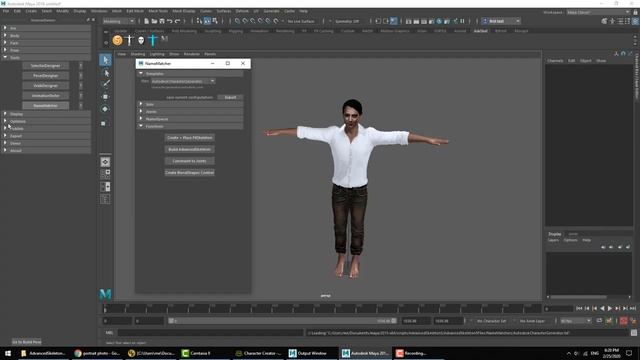This screenshot has width=640, height=360.
Task: Open the Shading menu of the viewport
Action: tap(138, 54)
